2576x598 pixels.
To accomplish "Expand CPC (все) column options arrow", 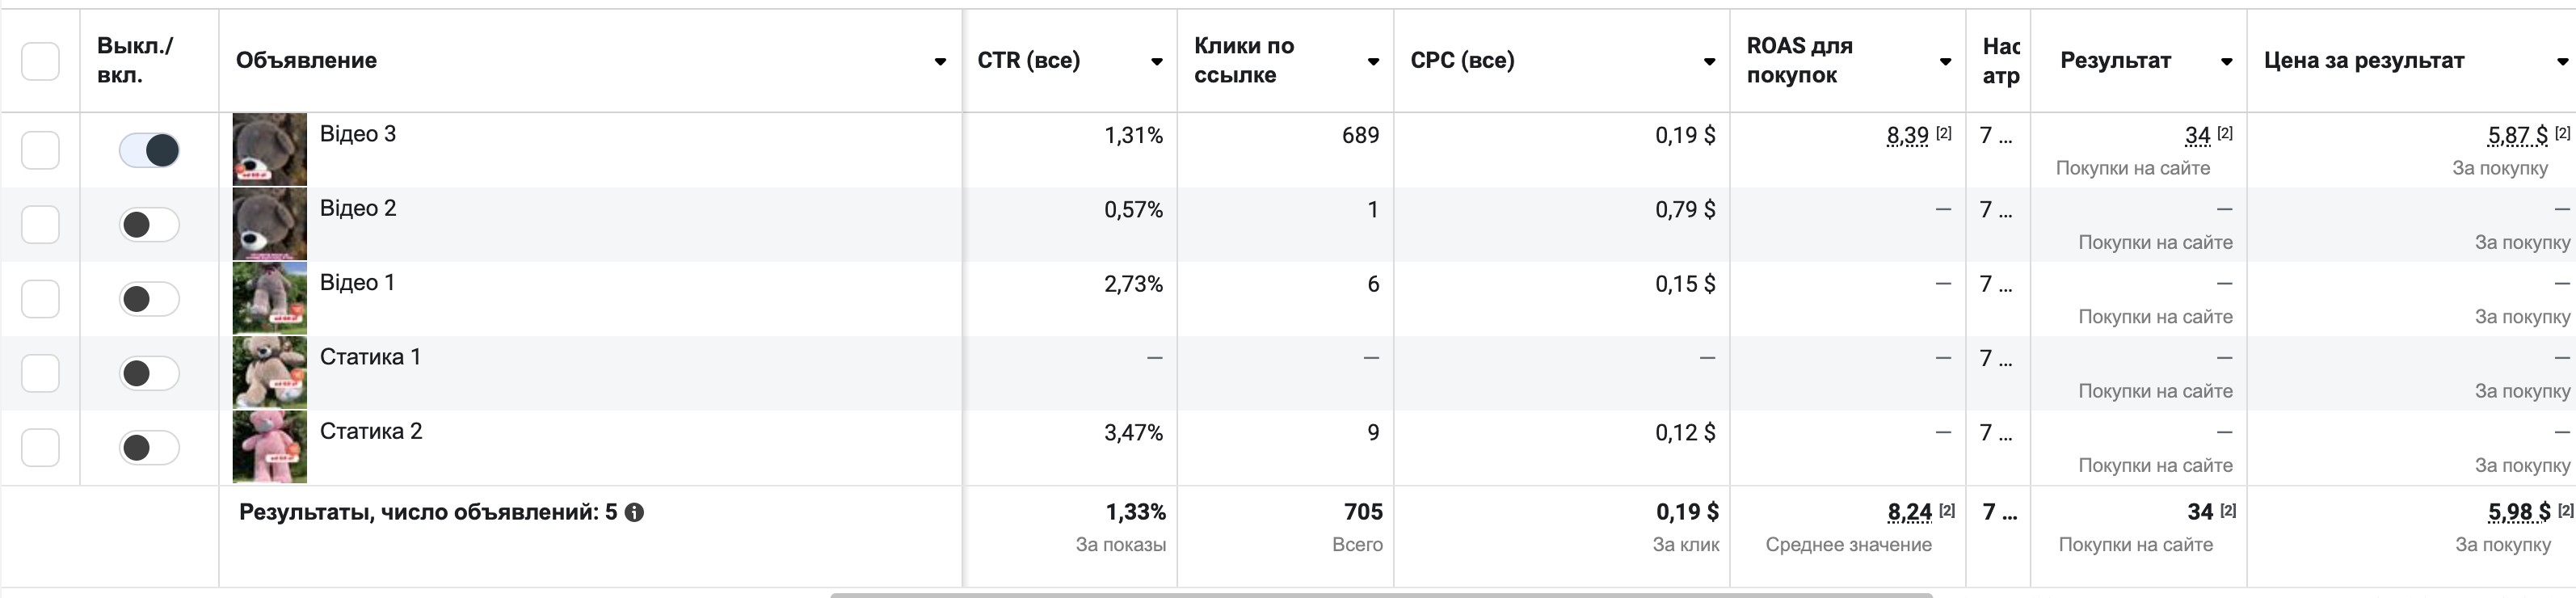I will pos(1710,62).
